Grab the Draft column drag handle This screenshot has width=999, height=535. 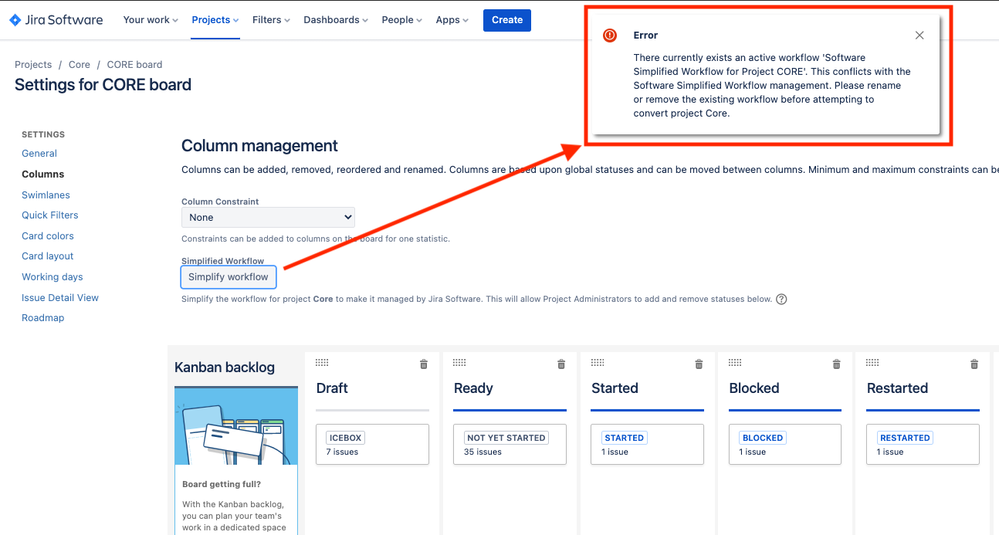click(322, 362)
